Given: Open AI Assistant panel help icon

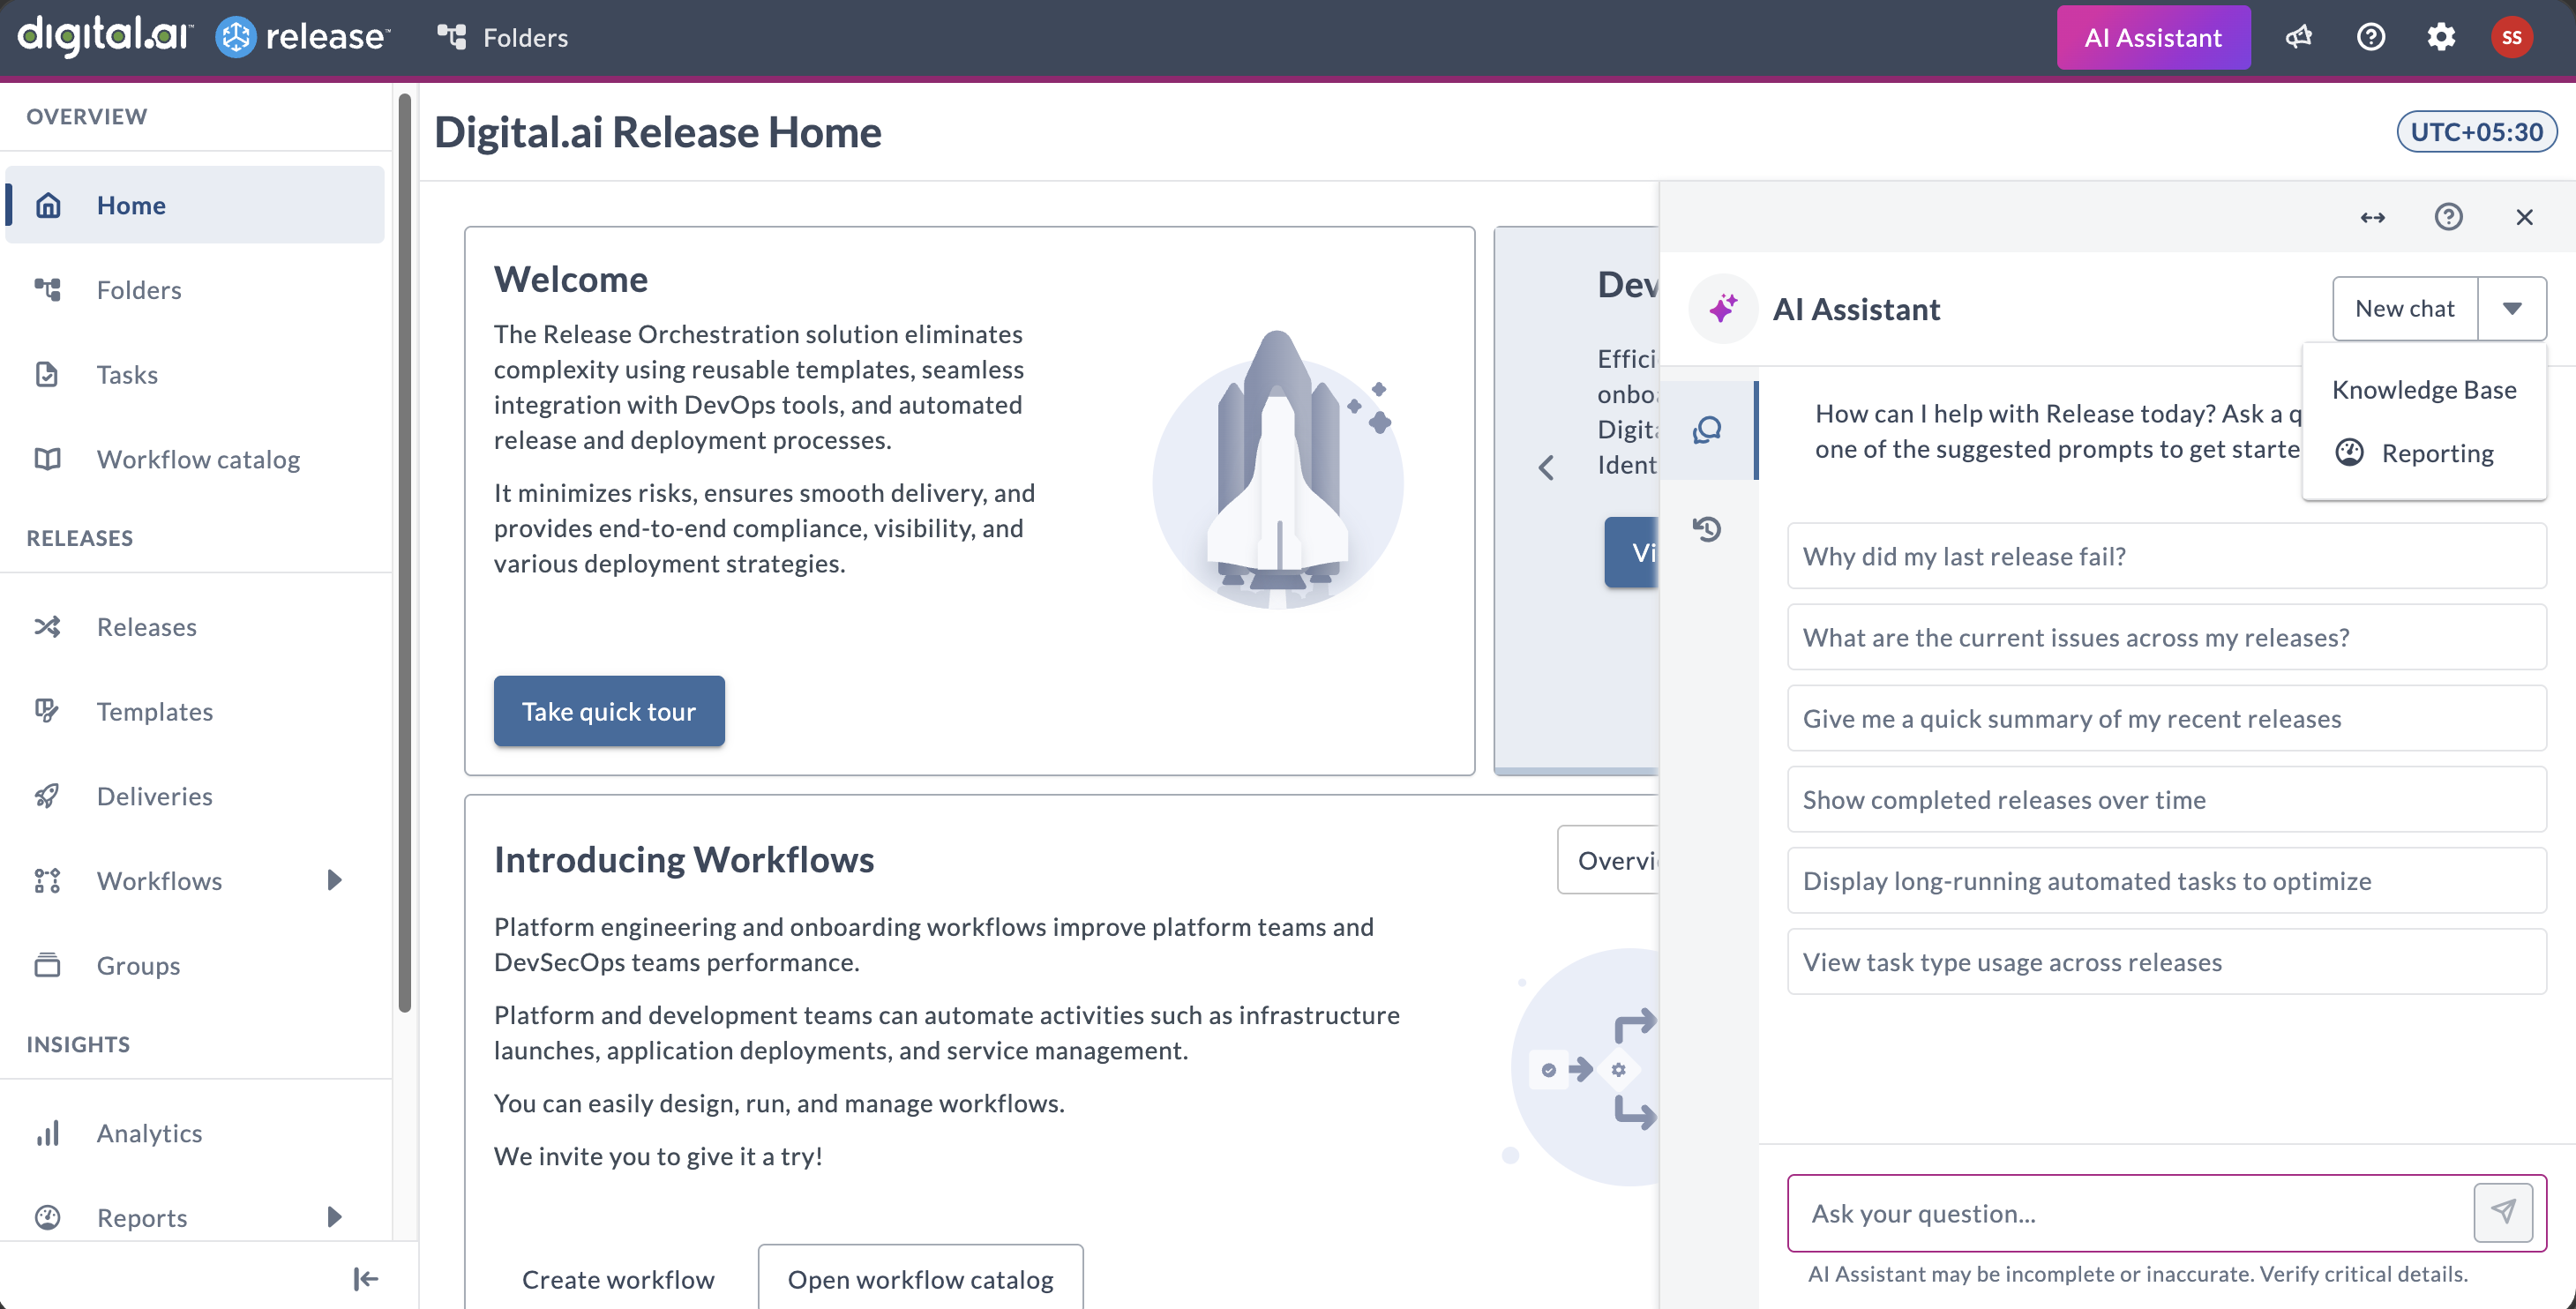Looking at the screenshot, I should [x=2448, y=217].
